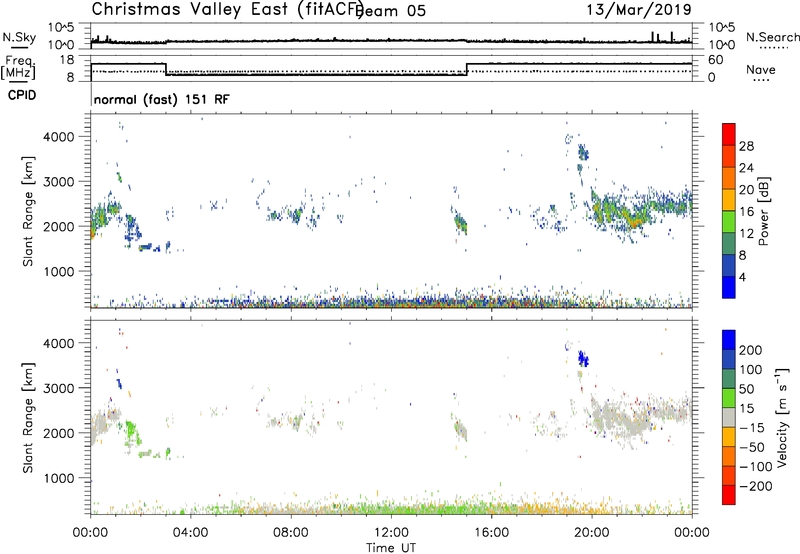Click the '13/Mar/2019' date label

639,9
